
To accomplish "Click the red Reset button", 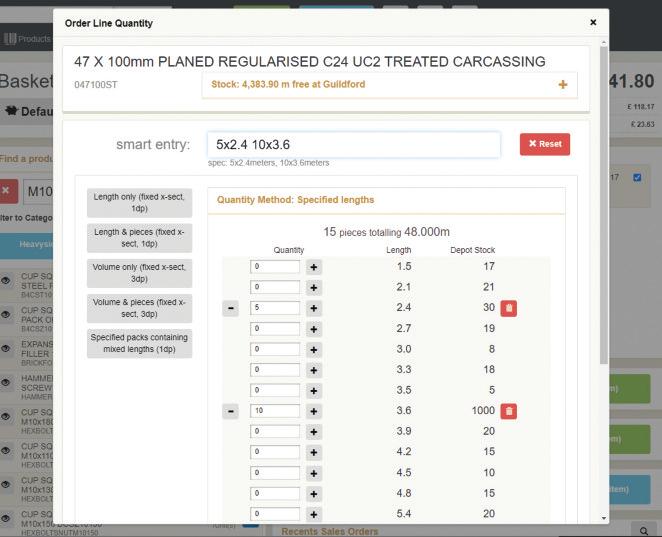I will [545, 144].
